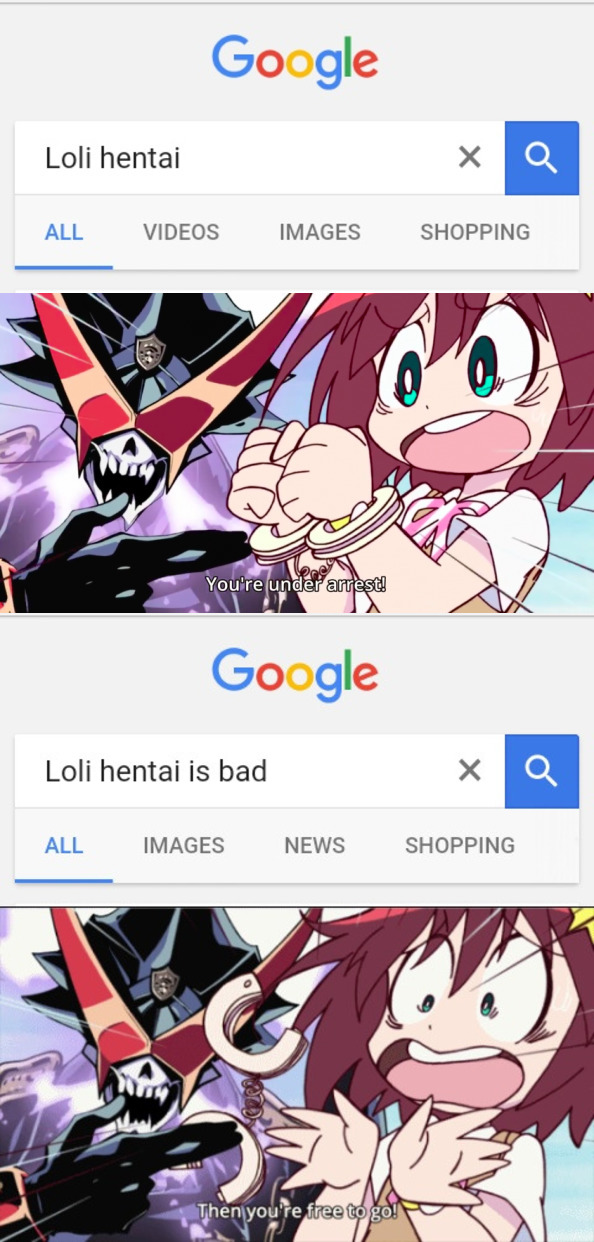Select the IMAGES tab next to VIDEOS
This screenshot has width=594, height=1242.
tap(320, 232)
